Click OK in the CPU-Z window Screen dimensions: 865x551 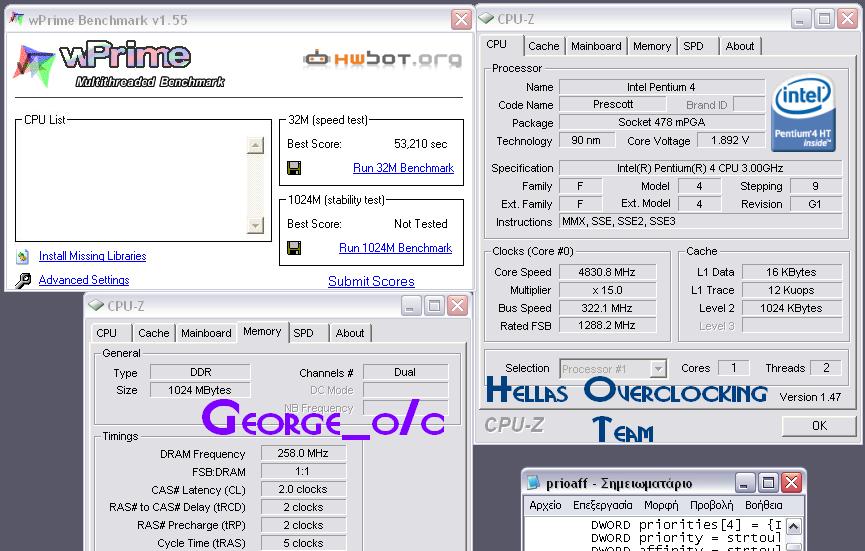click(x=819, y=425)
